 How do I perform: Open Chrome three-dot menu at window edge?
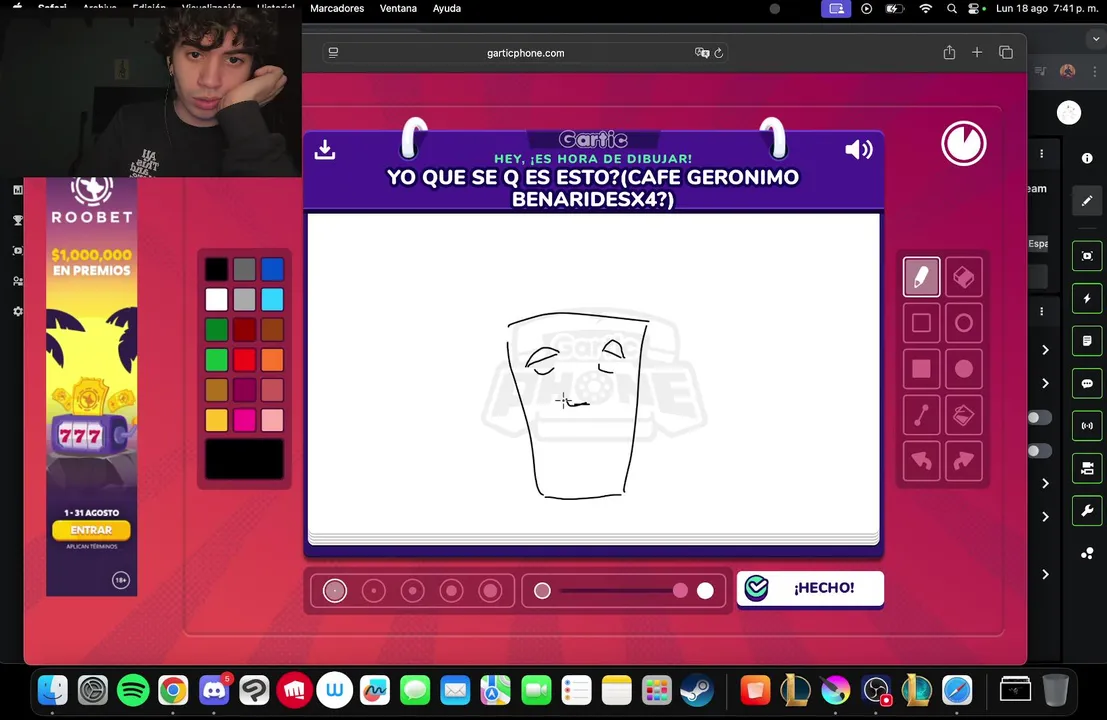click(x=1095, y=71)
